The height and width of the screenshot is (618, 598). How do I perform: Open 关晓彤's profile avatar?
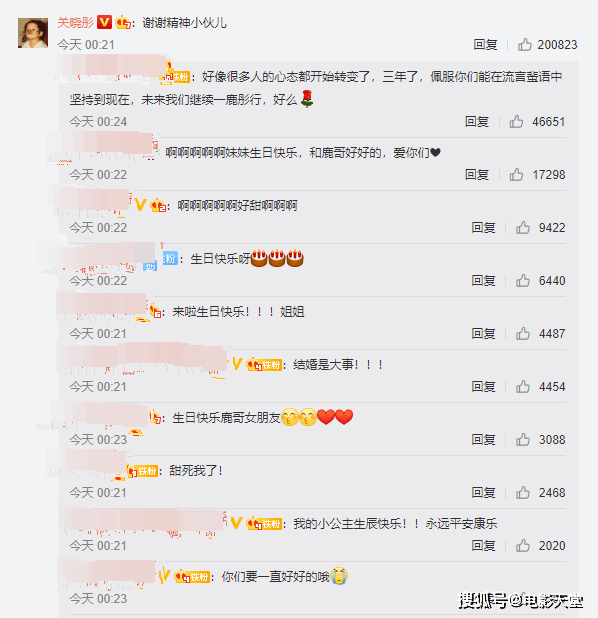[33, 33]
